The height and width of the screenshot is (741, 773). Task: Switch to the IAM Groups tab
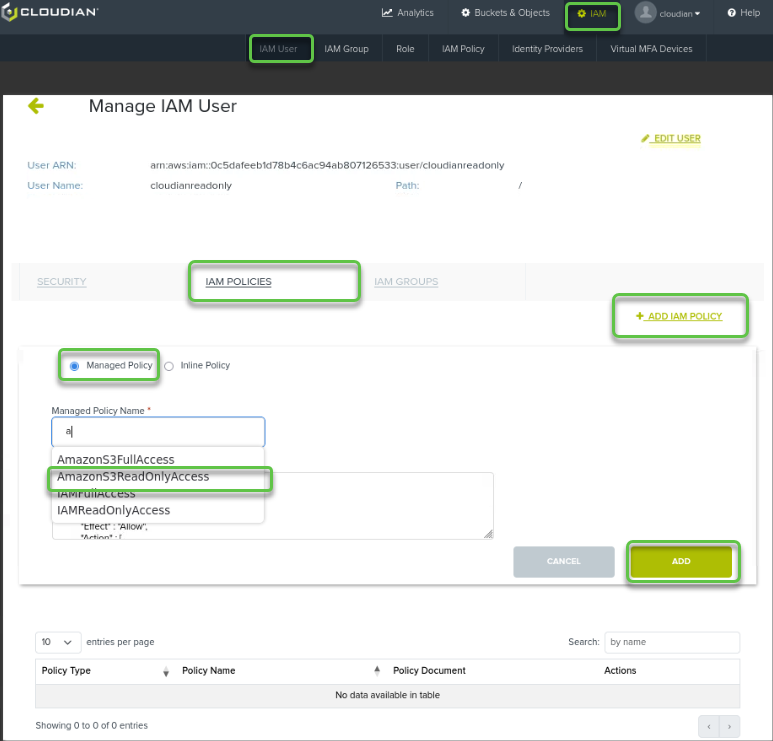[406, 282]
